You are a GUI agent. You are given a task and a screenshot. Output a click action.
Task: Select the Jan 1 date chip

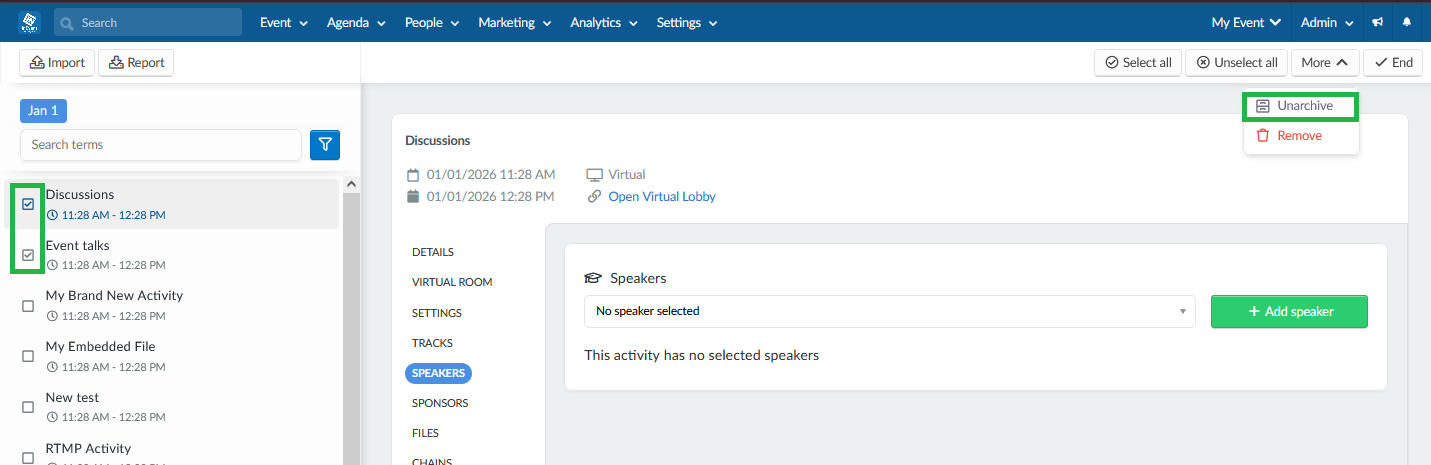tap(43, 111)
